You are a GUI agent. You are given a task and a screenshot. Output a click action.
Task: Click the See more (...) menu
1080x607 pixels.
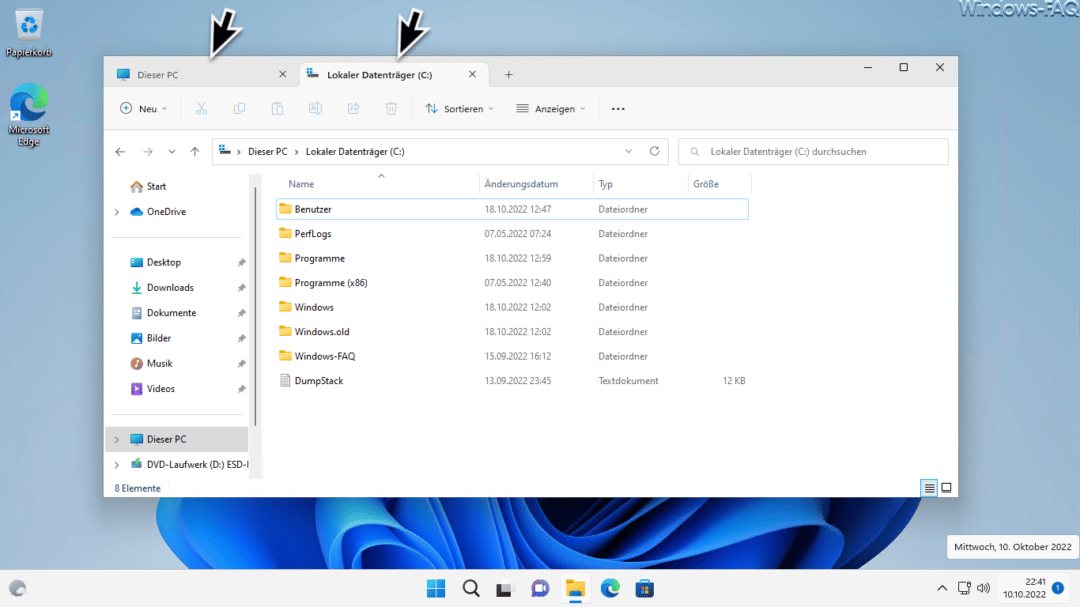[x=617, y=108]
